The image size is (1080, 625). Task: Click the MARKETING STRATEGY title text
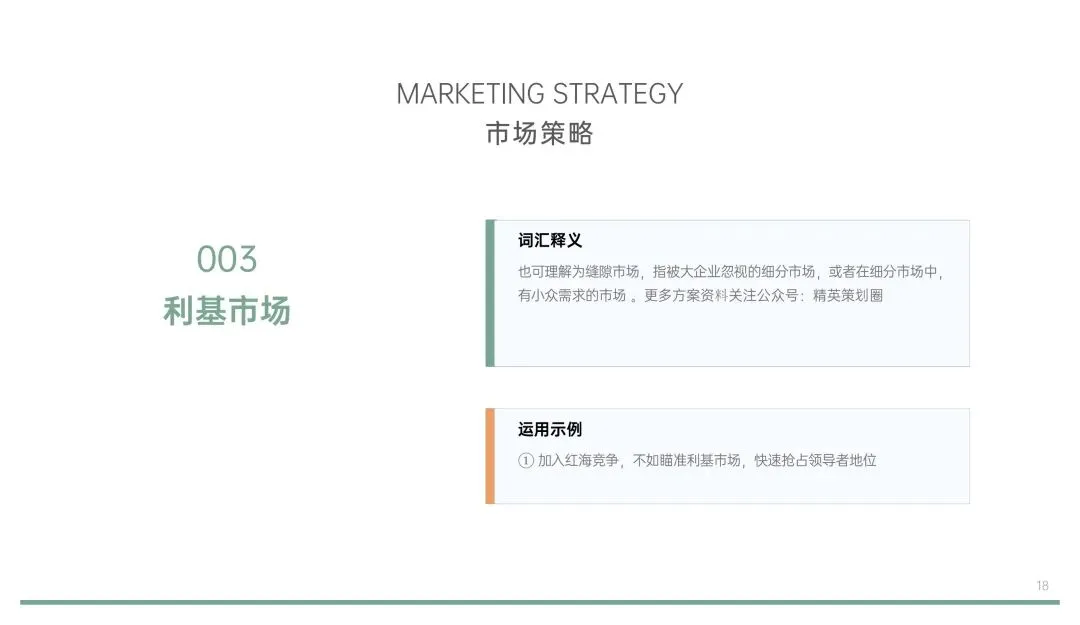point(539,94)
